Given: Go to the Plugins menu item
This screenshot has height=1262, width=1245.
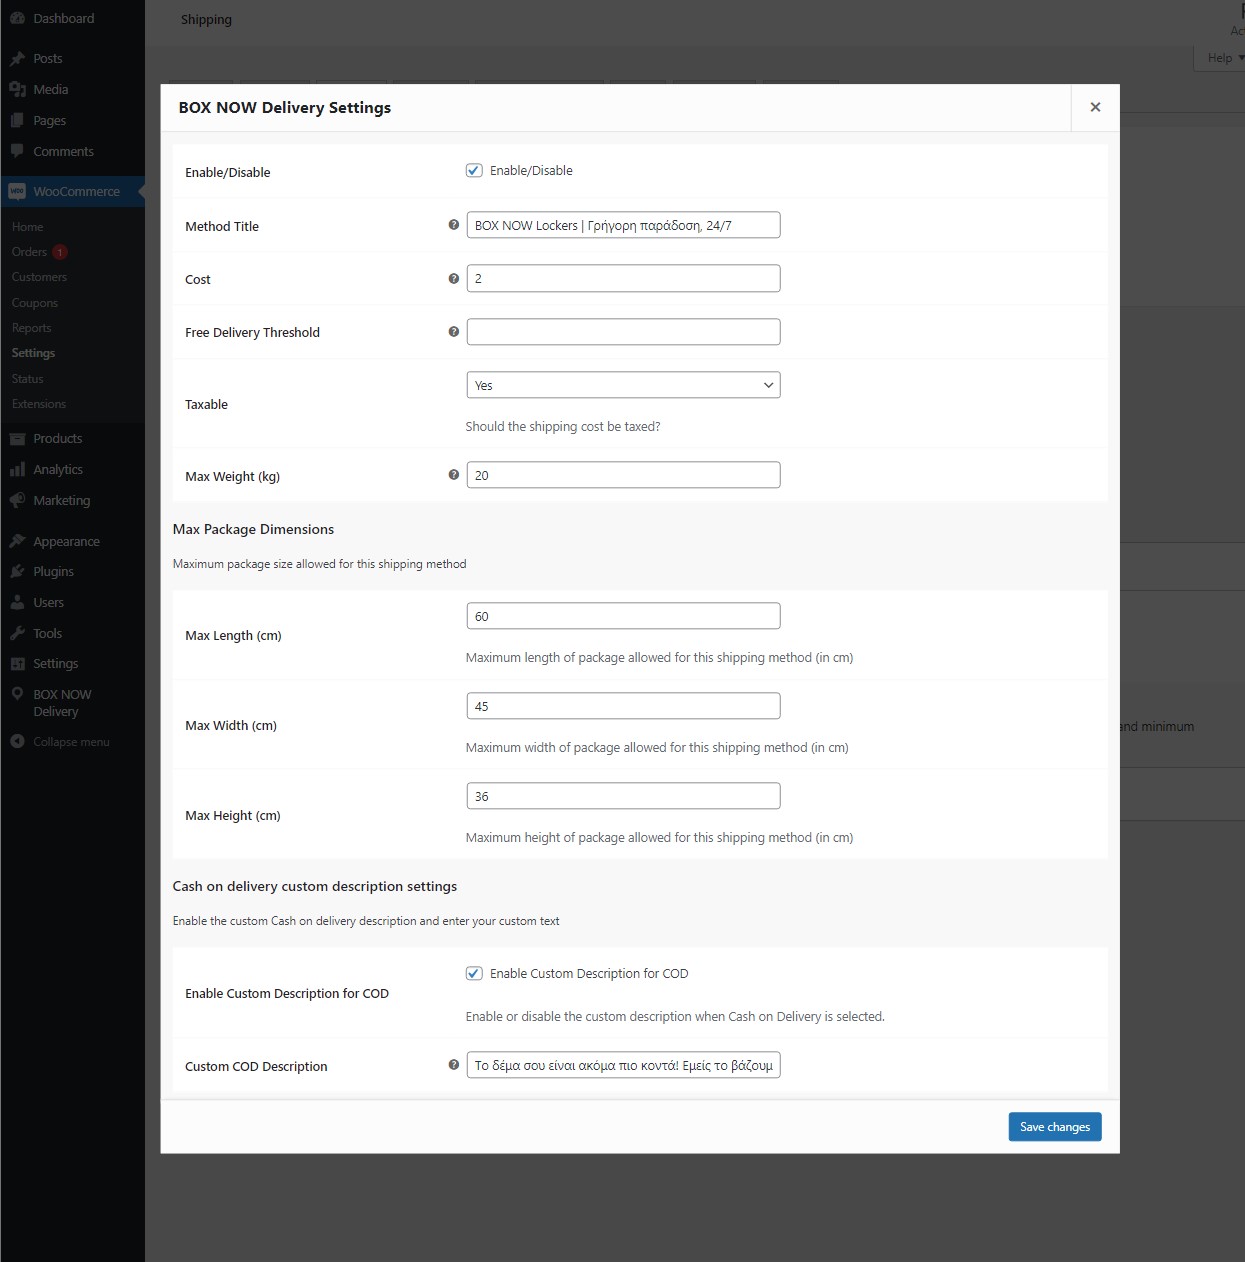Looking at the screenshot, I should [53, 572].
